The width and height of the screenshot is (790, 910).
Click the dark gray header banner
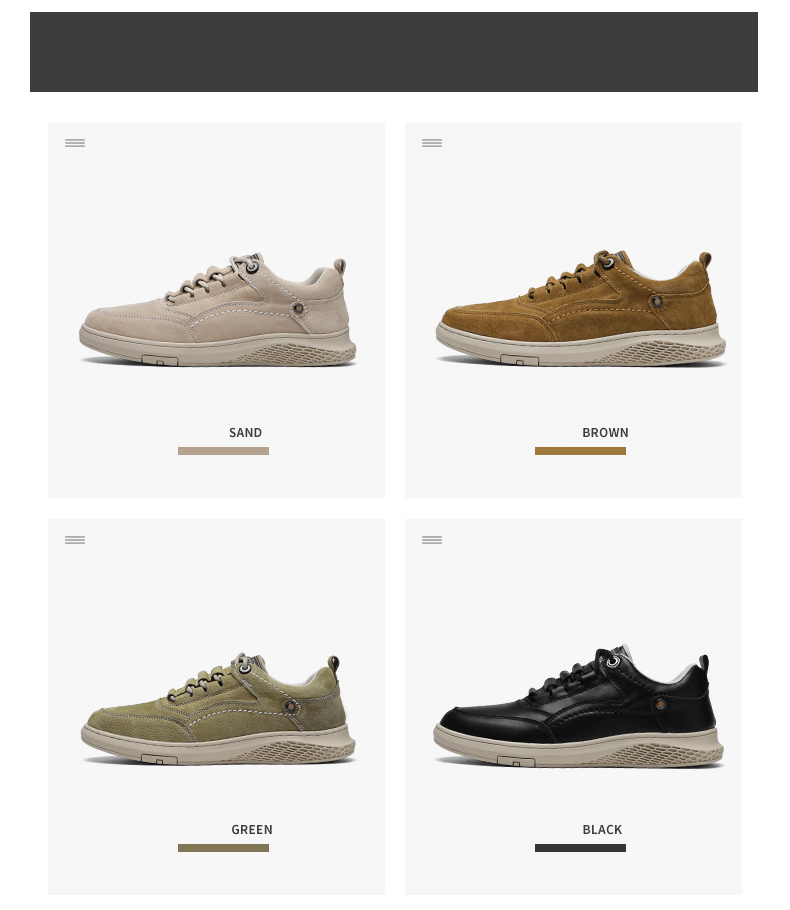[394, 52]
